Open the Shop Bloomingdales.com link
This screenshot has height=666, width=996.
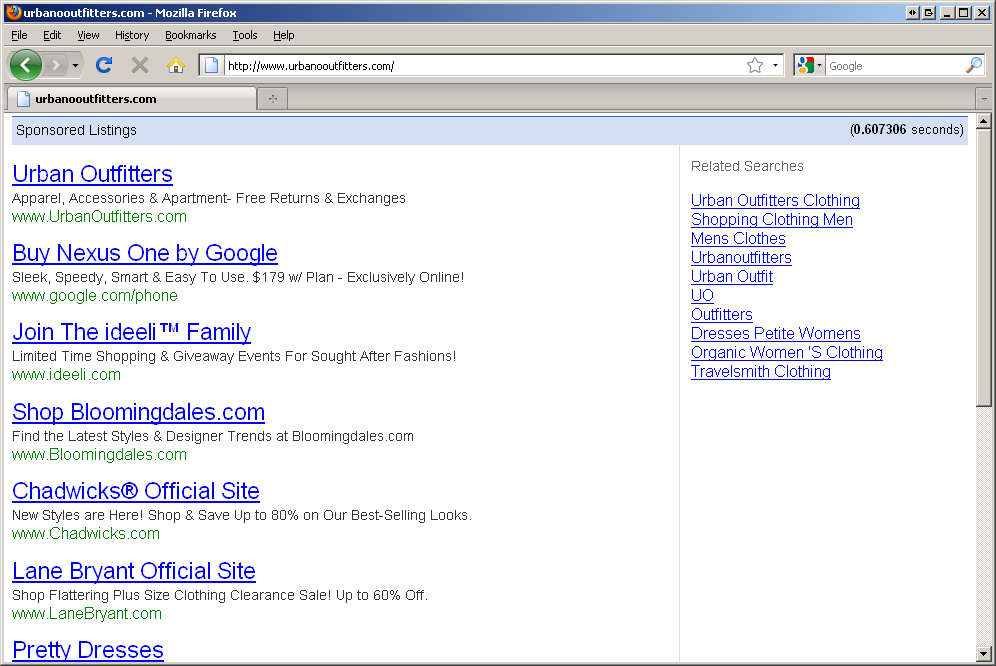(138, 412)
